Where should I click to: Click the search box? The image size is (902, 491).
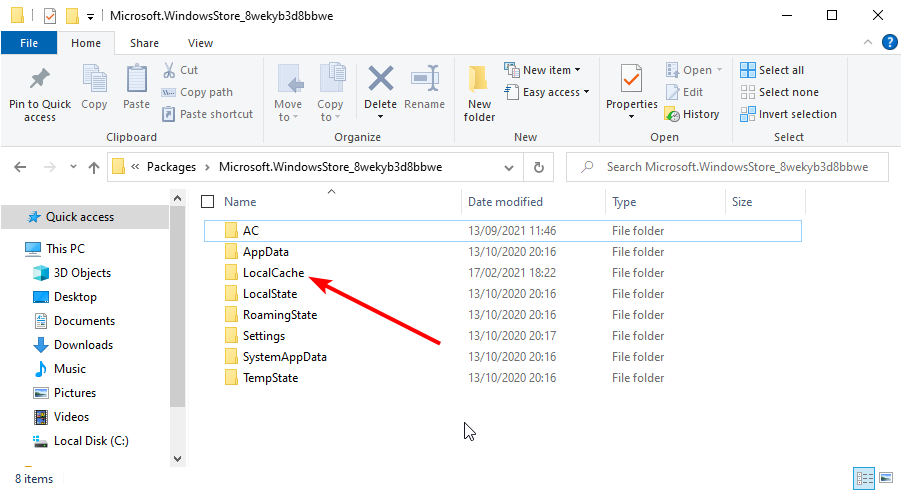(x=728, y=167)
